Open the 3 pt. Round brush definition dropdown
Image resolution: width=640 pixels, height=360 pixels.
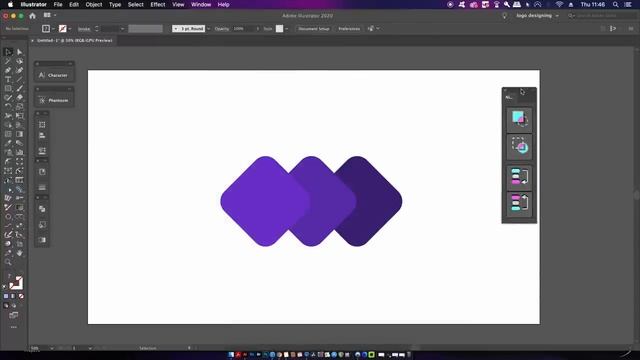click(x=209, y=29)
